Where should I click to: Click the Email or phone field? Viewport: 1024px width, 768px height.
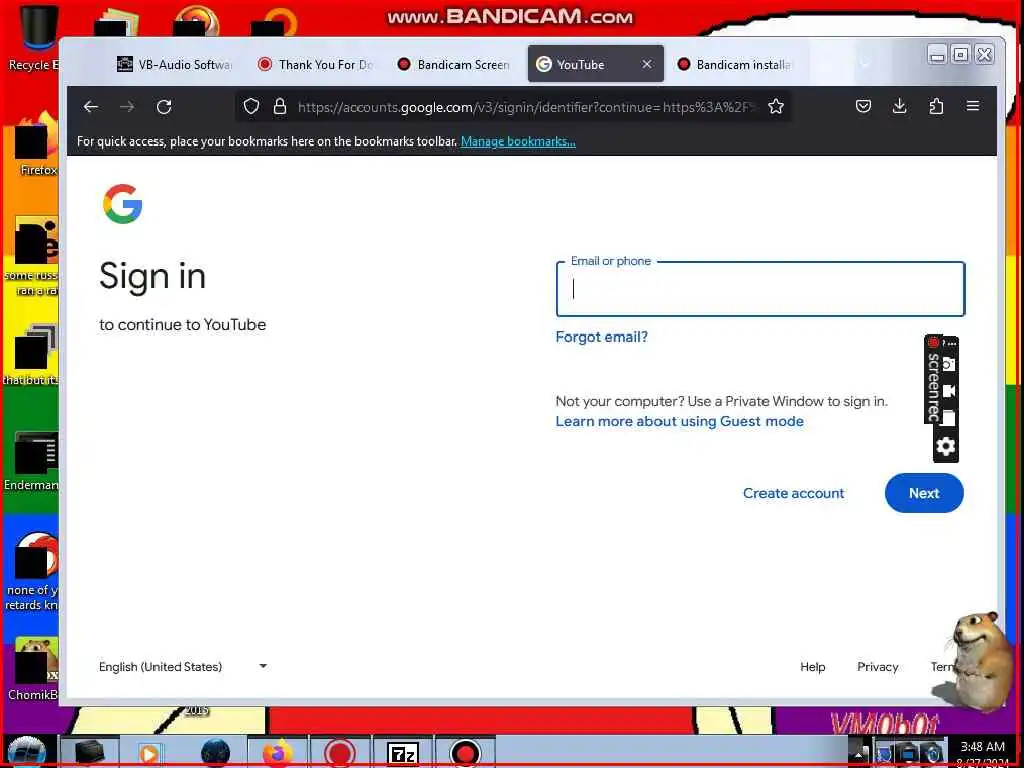tap(760, 289)
